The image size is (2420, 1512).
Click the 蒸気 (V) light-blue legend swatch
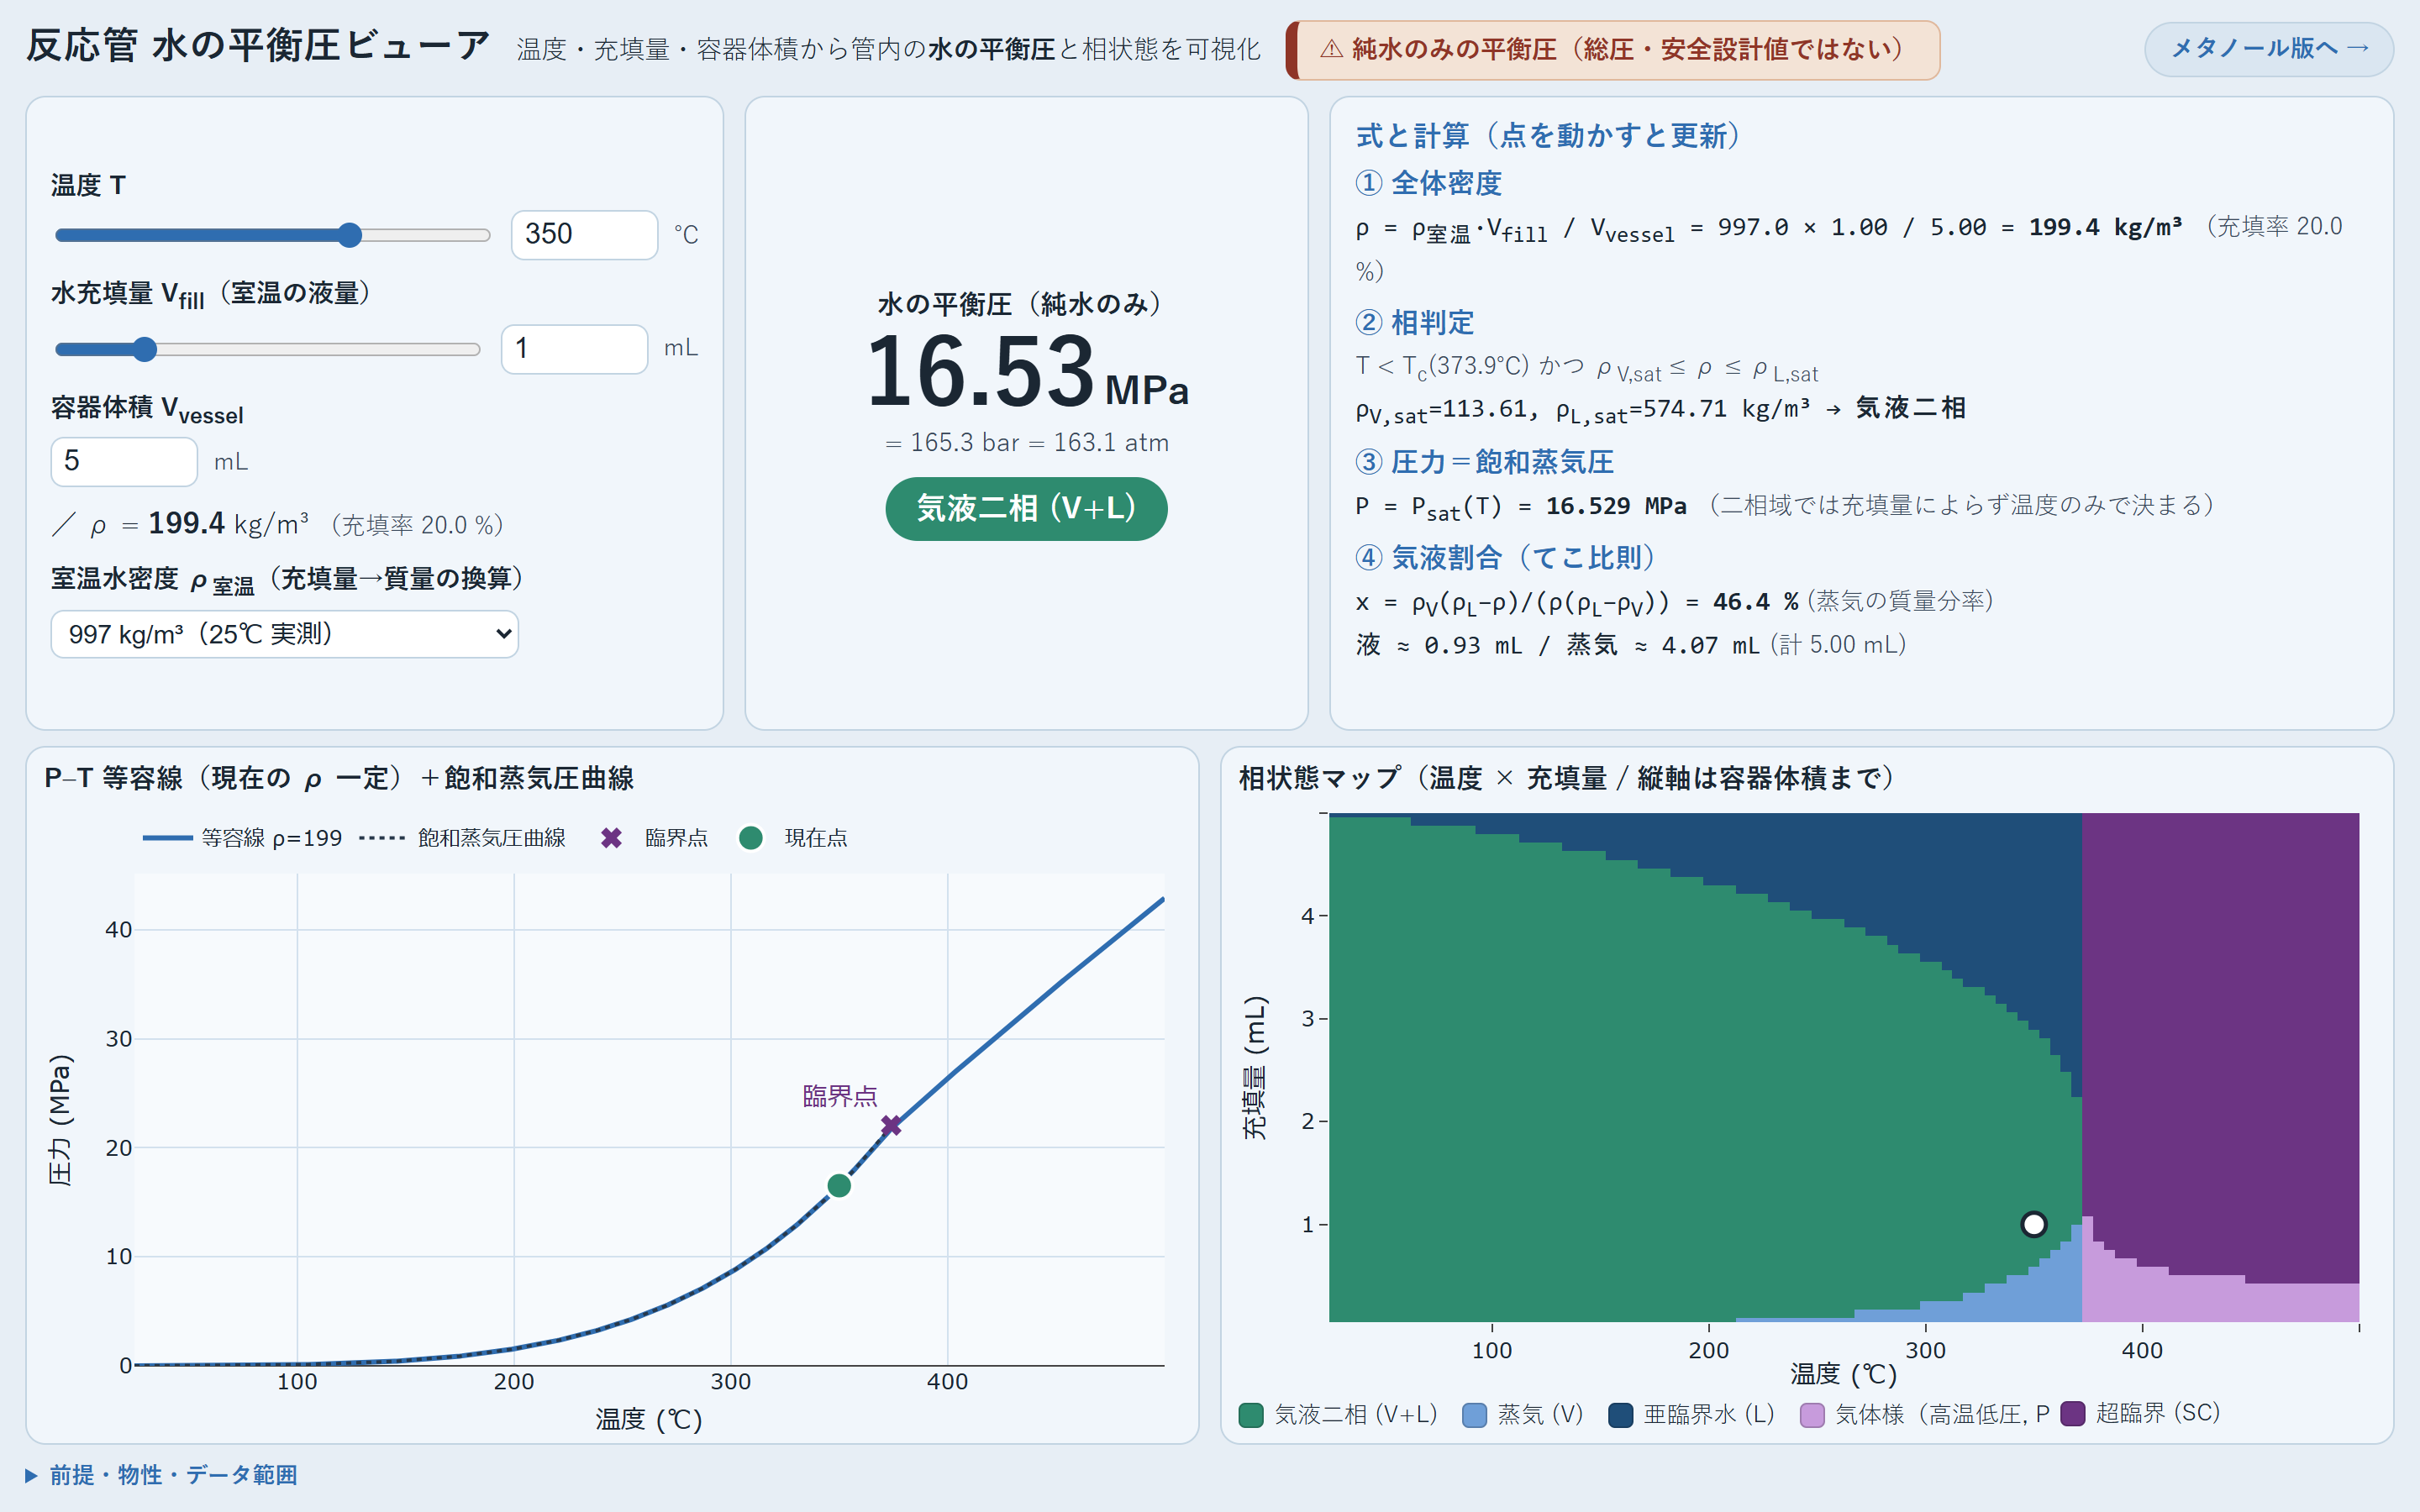1474,1415
